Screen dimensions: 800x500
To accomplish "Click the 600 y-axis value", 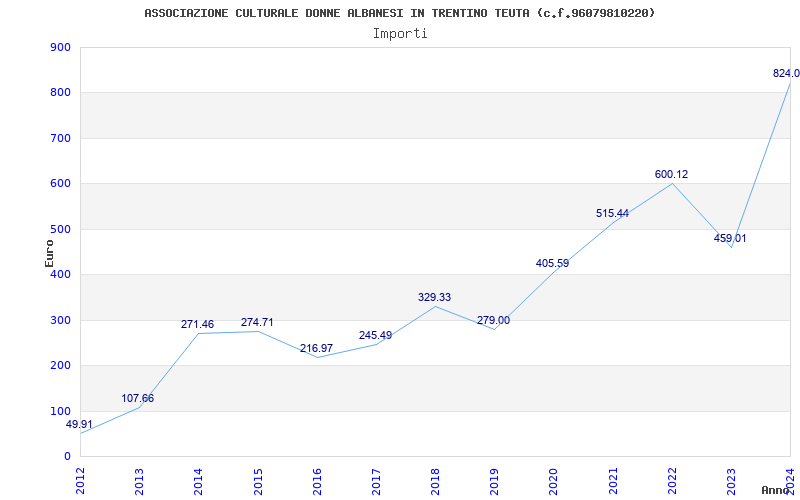I will pos(60,184).
